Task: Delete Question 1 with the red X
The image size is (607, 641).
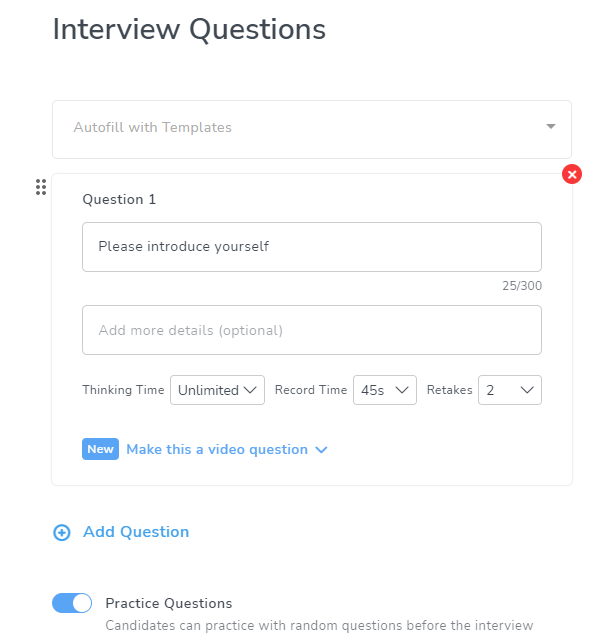Action: (572, 175)
